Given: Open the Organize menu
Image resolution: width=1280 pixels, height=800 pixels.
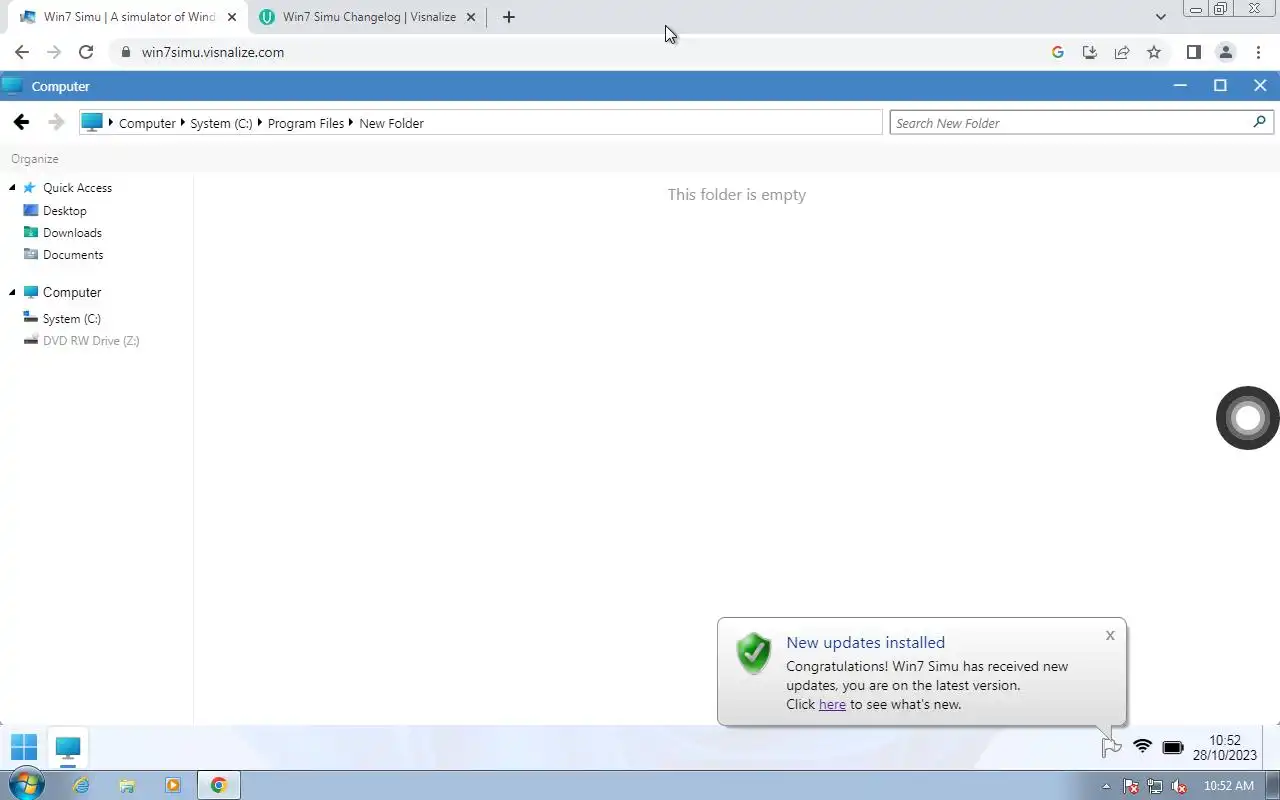Looking at the screenshot, I should (35, 158).
